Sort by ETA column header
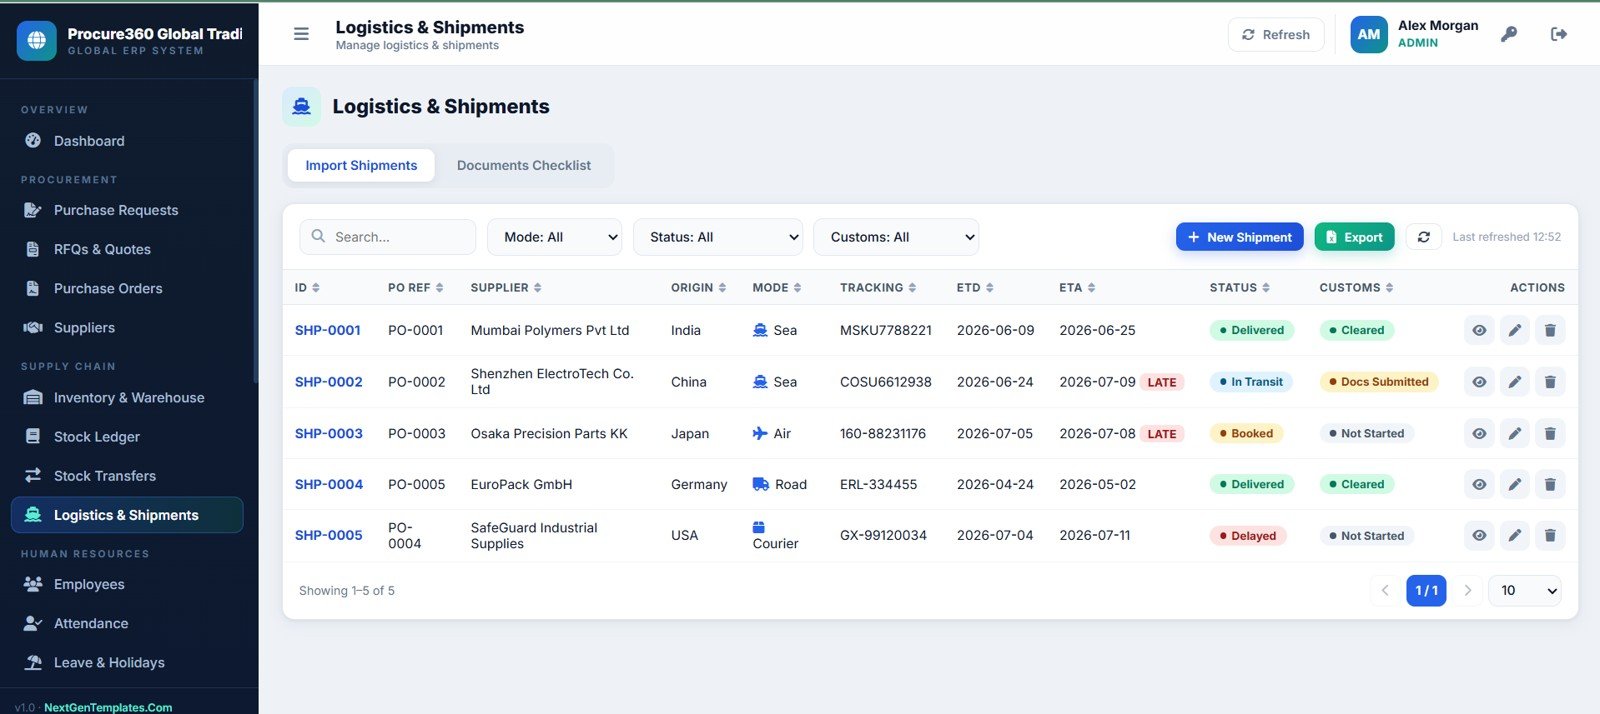The image size is (1600, 714). (x=1077, y=287)
